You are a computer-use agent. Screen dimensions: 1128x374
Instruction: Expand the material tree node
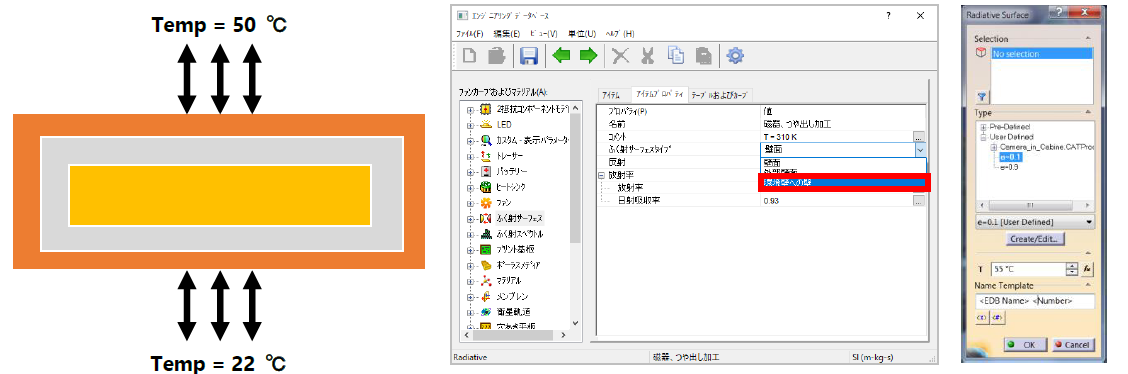click(471, 280)
